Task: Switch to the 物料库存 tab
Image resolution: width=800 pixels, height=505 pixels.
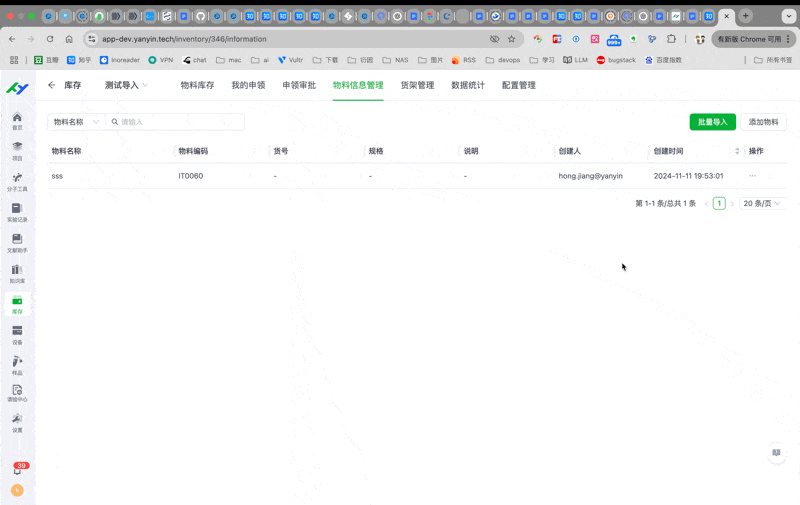Action: (197, 85)
